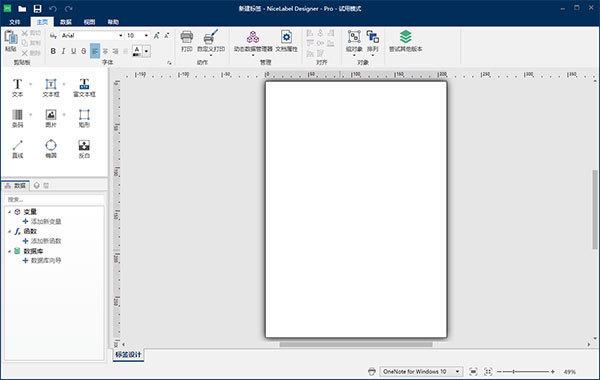
Task: Select the Line tool (直线)
Action: point(17,149)
